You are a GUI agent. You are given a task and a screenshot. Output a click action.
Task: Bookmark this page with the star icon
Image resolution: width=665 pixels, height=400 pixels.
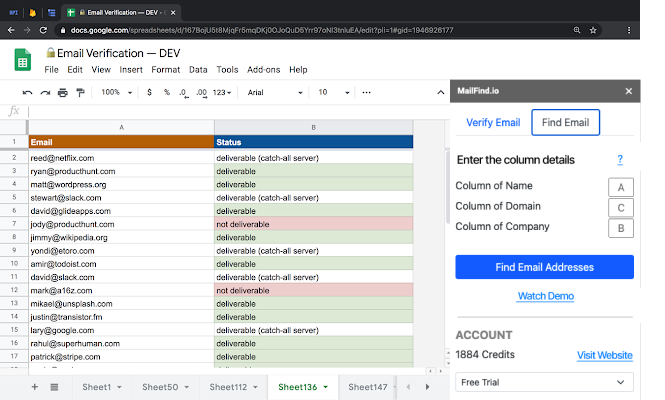(593, 30)
